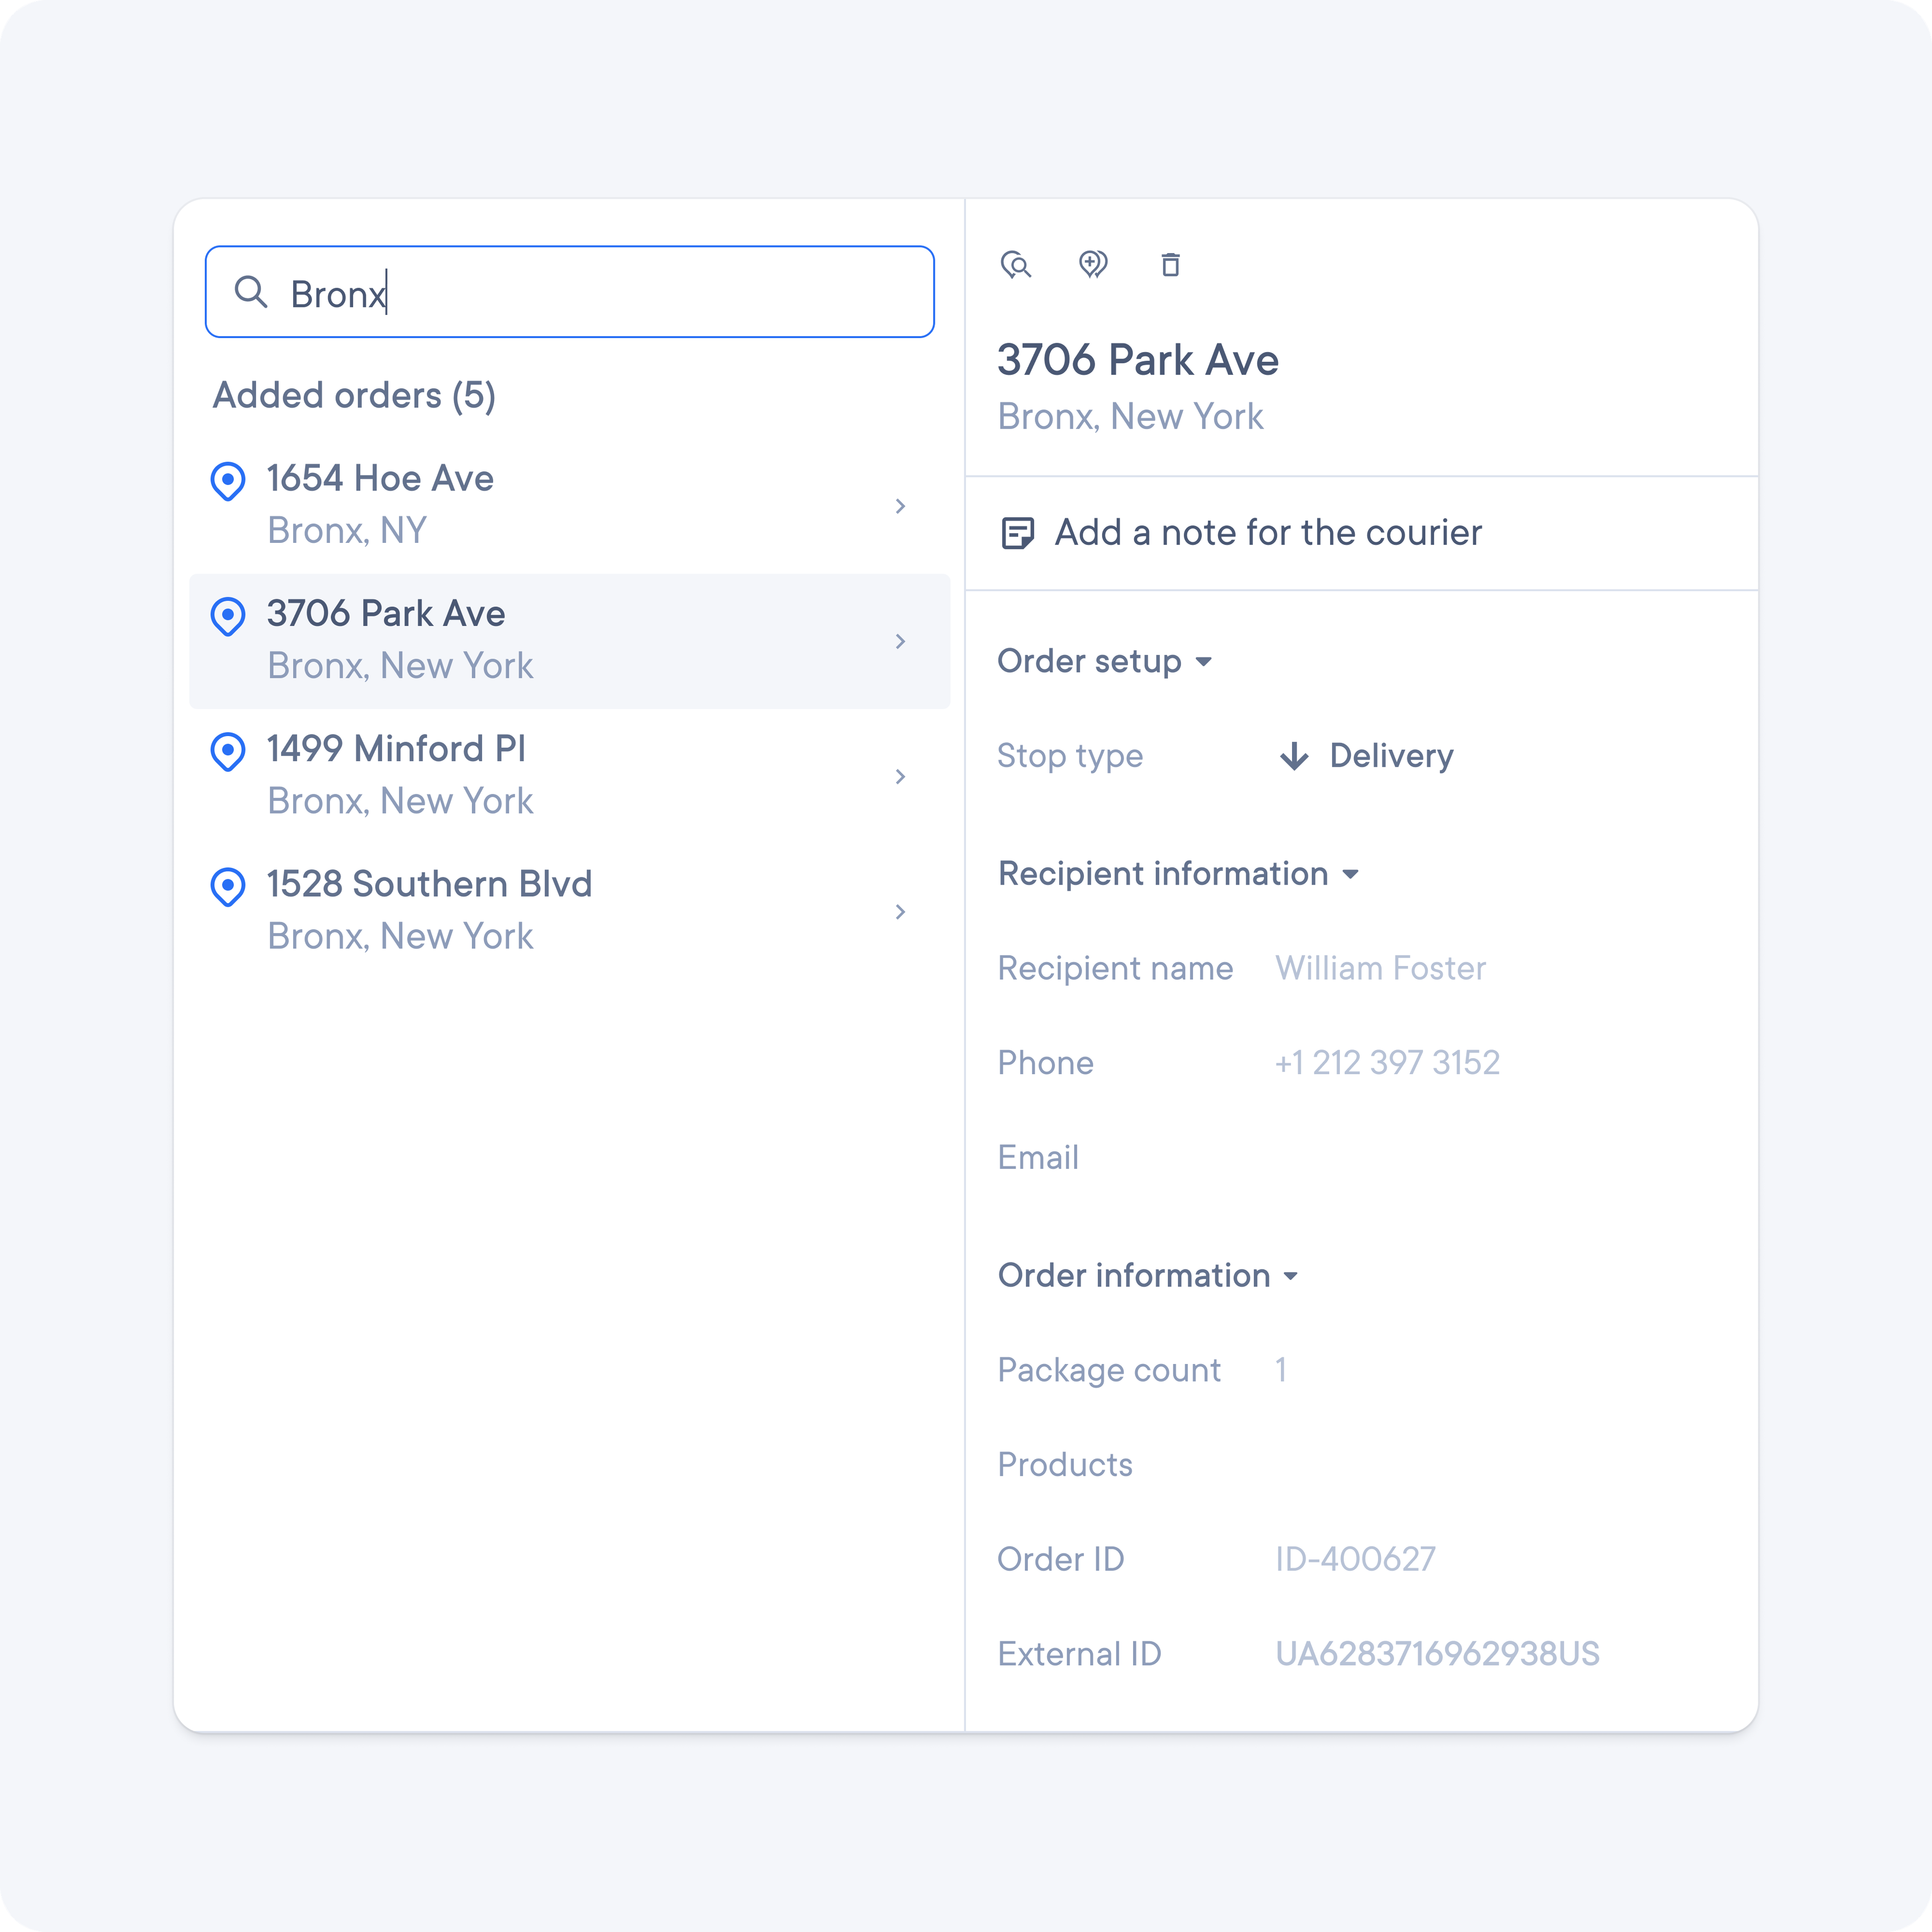Click the search location pin icon above address
This screenshot has width=1932, height=1932.
tap(1017, 265)
